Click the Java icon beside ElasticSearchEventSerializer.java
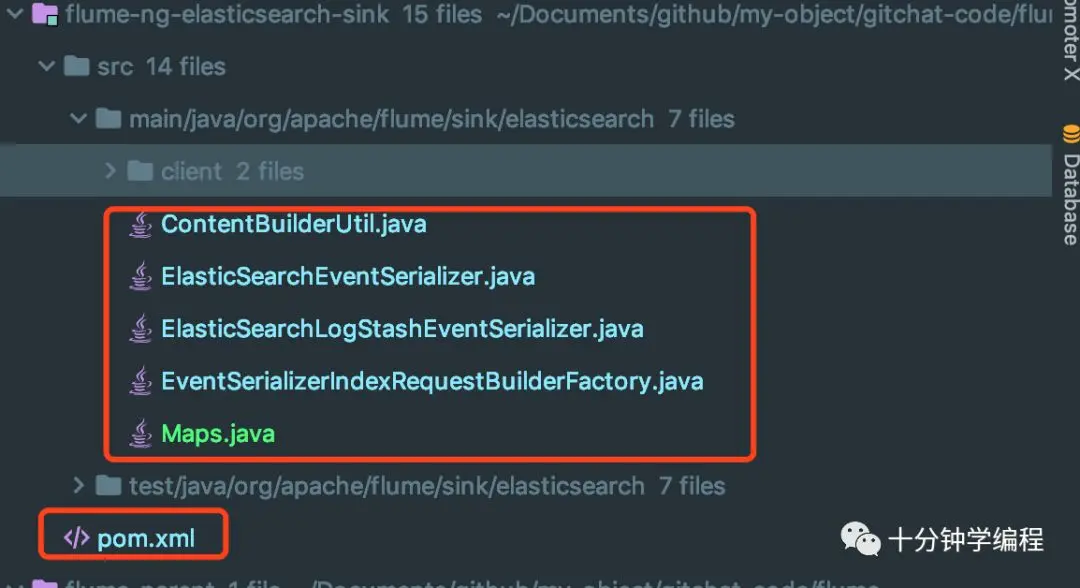The width and height of the screenshot is (1080, 588). (x=140, y=277)
